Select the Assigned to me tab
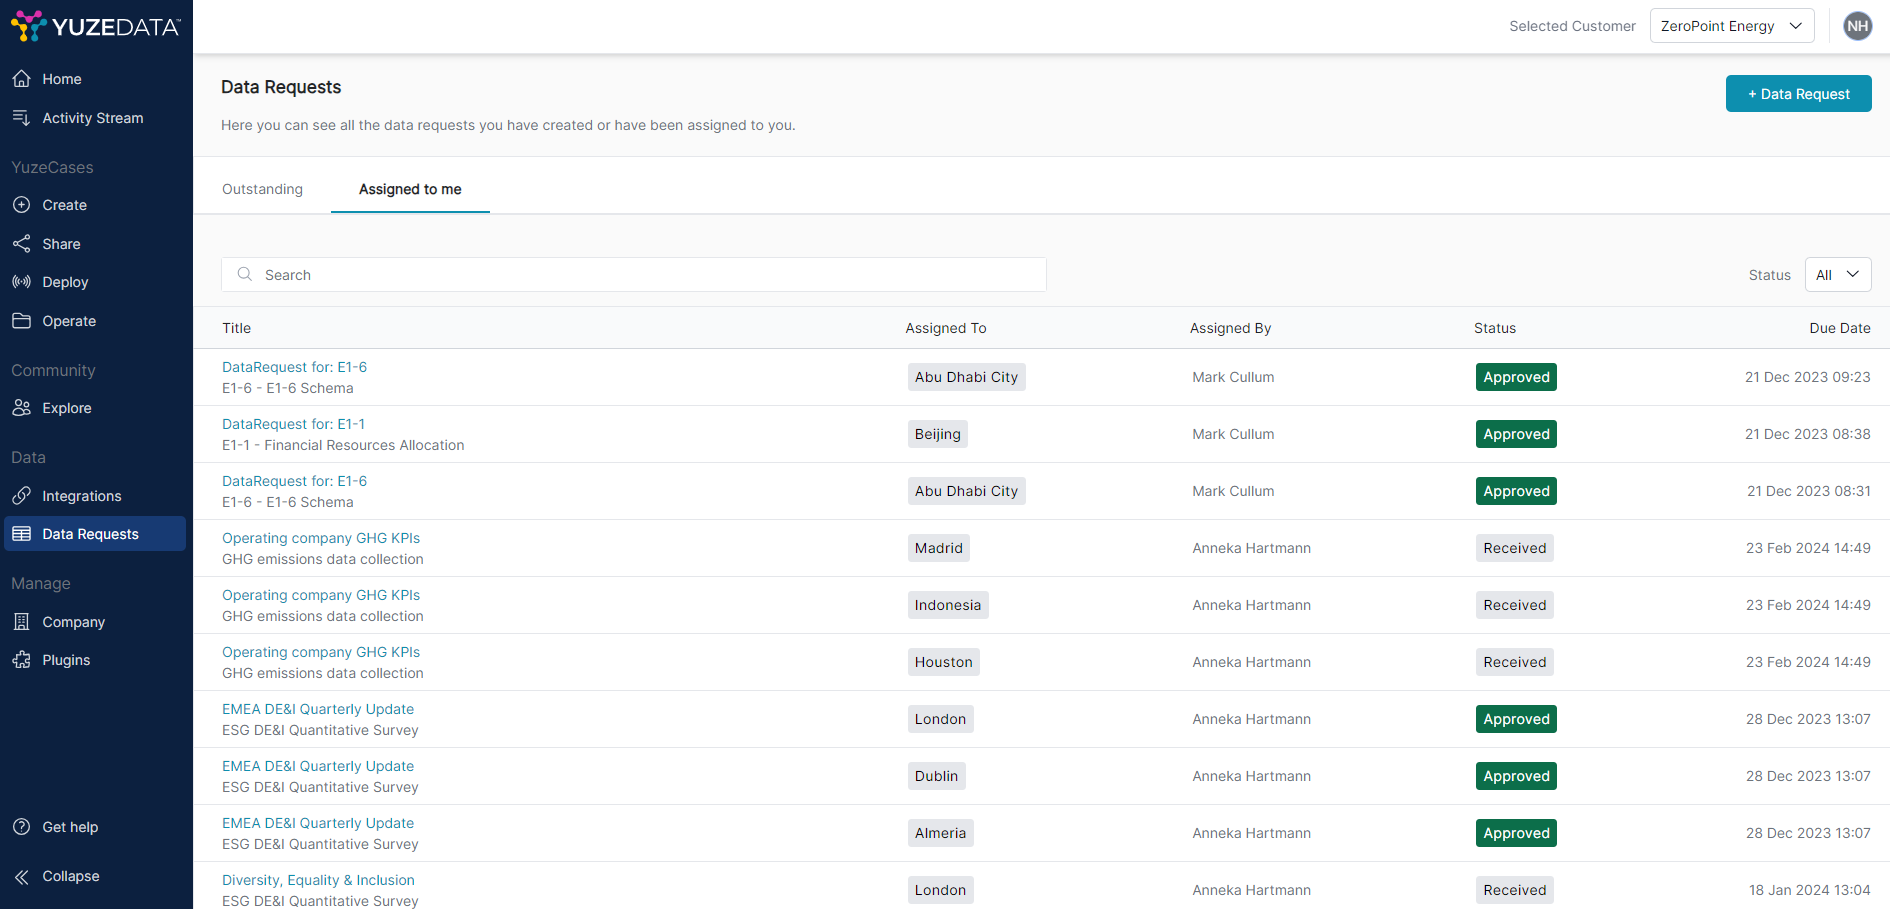The height and width of the screenshot is (909, 1890). tap(410, 189)
